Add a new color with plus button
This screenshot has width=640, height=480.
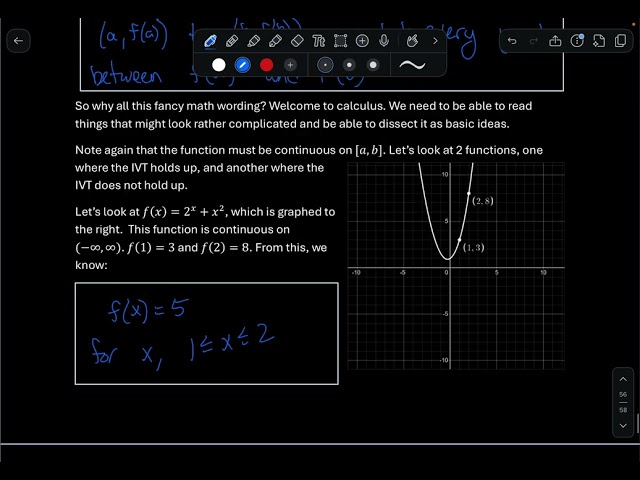click(290, 65)
